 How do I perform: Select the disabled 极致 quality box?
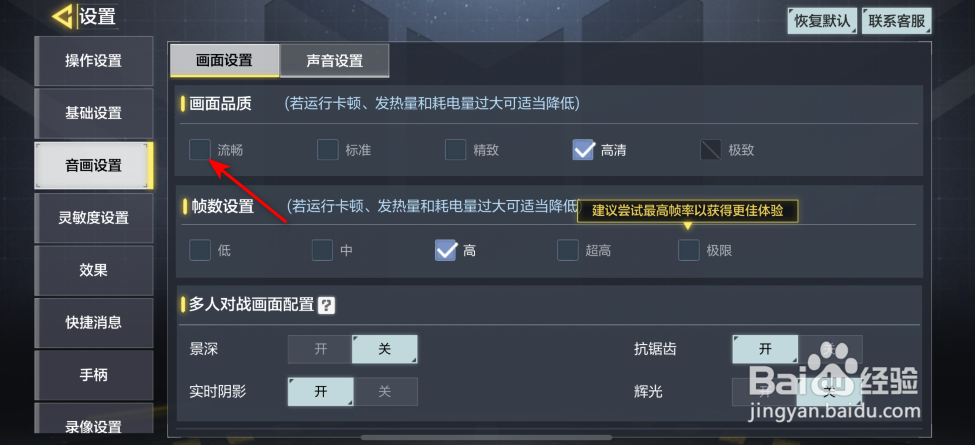point(711,150)
